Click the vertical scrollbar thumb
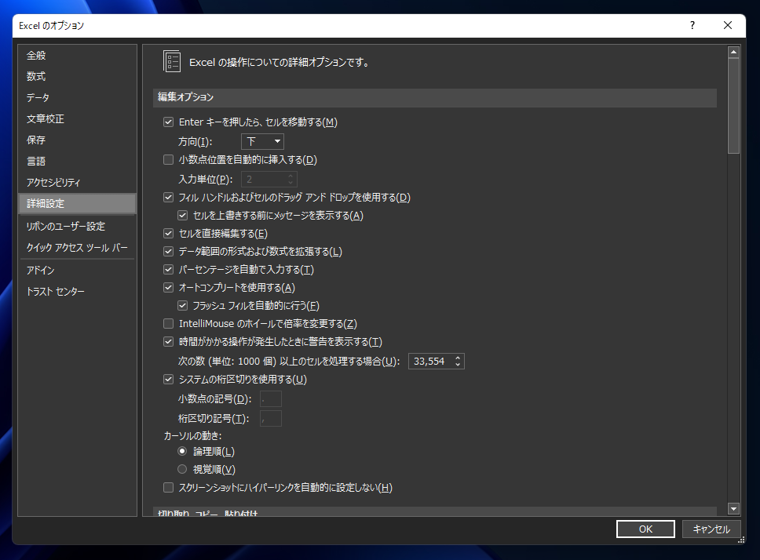This screenshot has height=560, width=760. click(x=734, y=106)
